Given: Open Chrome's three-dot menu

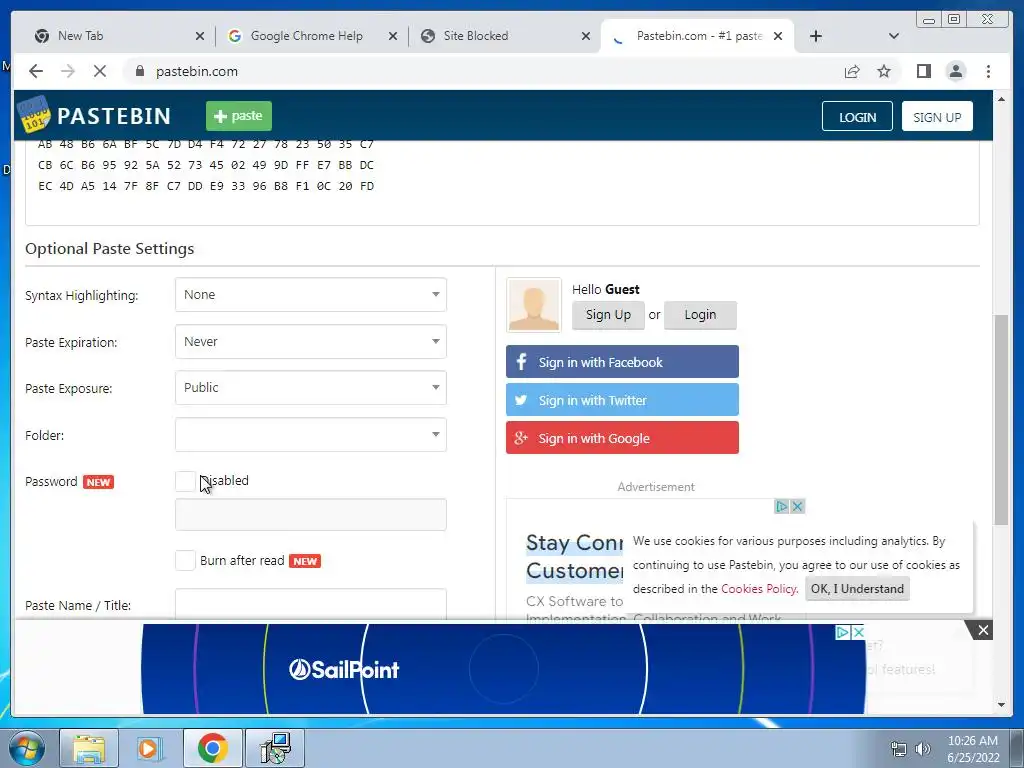Looking at the screenshot, I should pyautogui.click(x=988, y=71).
